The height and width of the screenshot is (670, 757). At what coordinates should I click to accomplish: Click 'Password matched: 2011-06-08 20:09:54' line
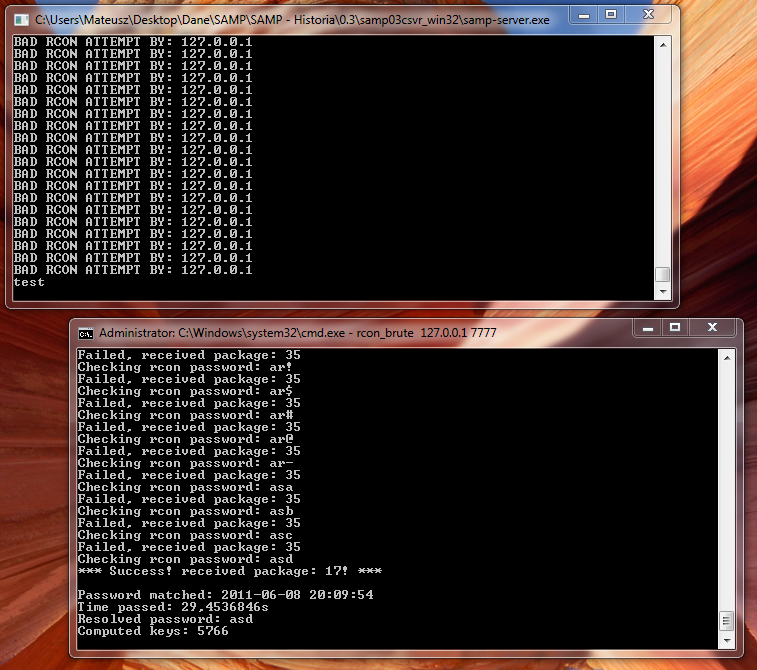click(x=225, y=595)
